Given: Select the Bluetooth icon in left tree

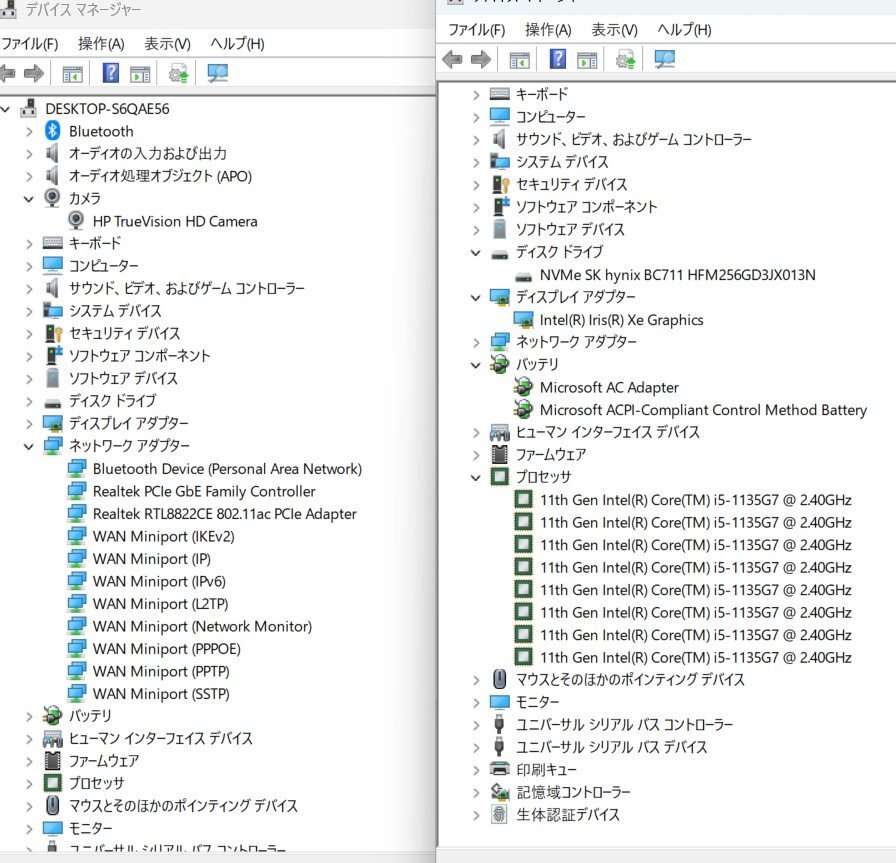Looking at the screenshot, I should tap(53, 131).
